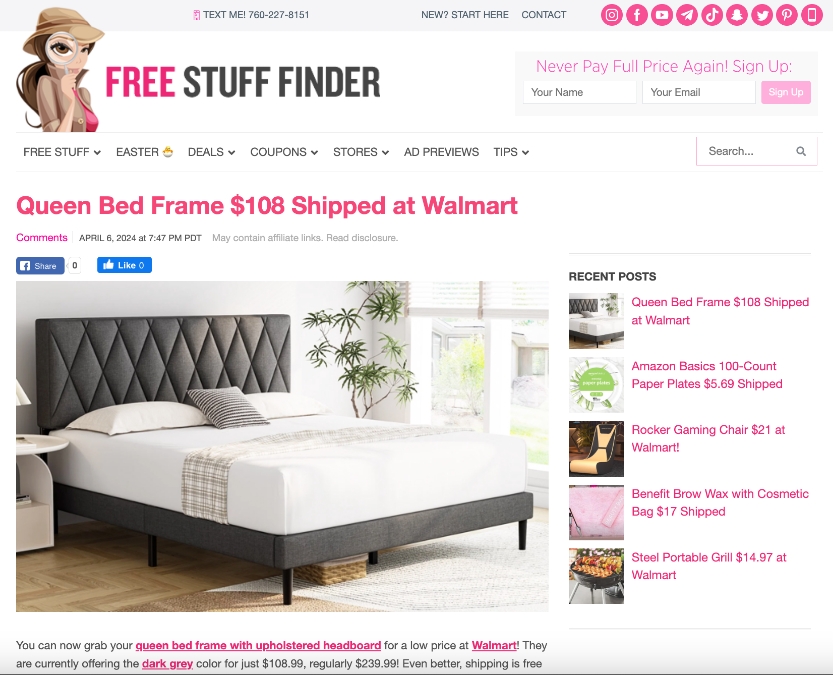This screenshot has width=835, height=675.
Task: Open the Facebook icon in header
Action: pos(637,15)
